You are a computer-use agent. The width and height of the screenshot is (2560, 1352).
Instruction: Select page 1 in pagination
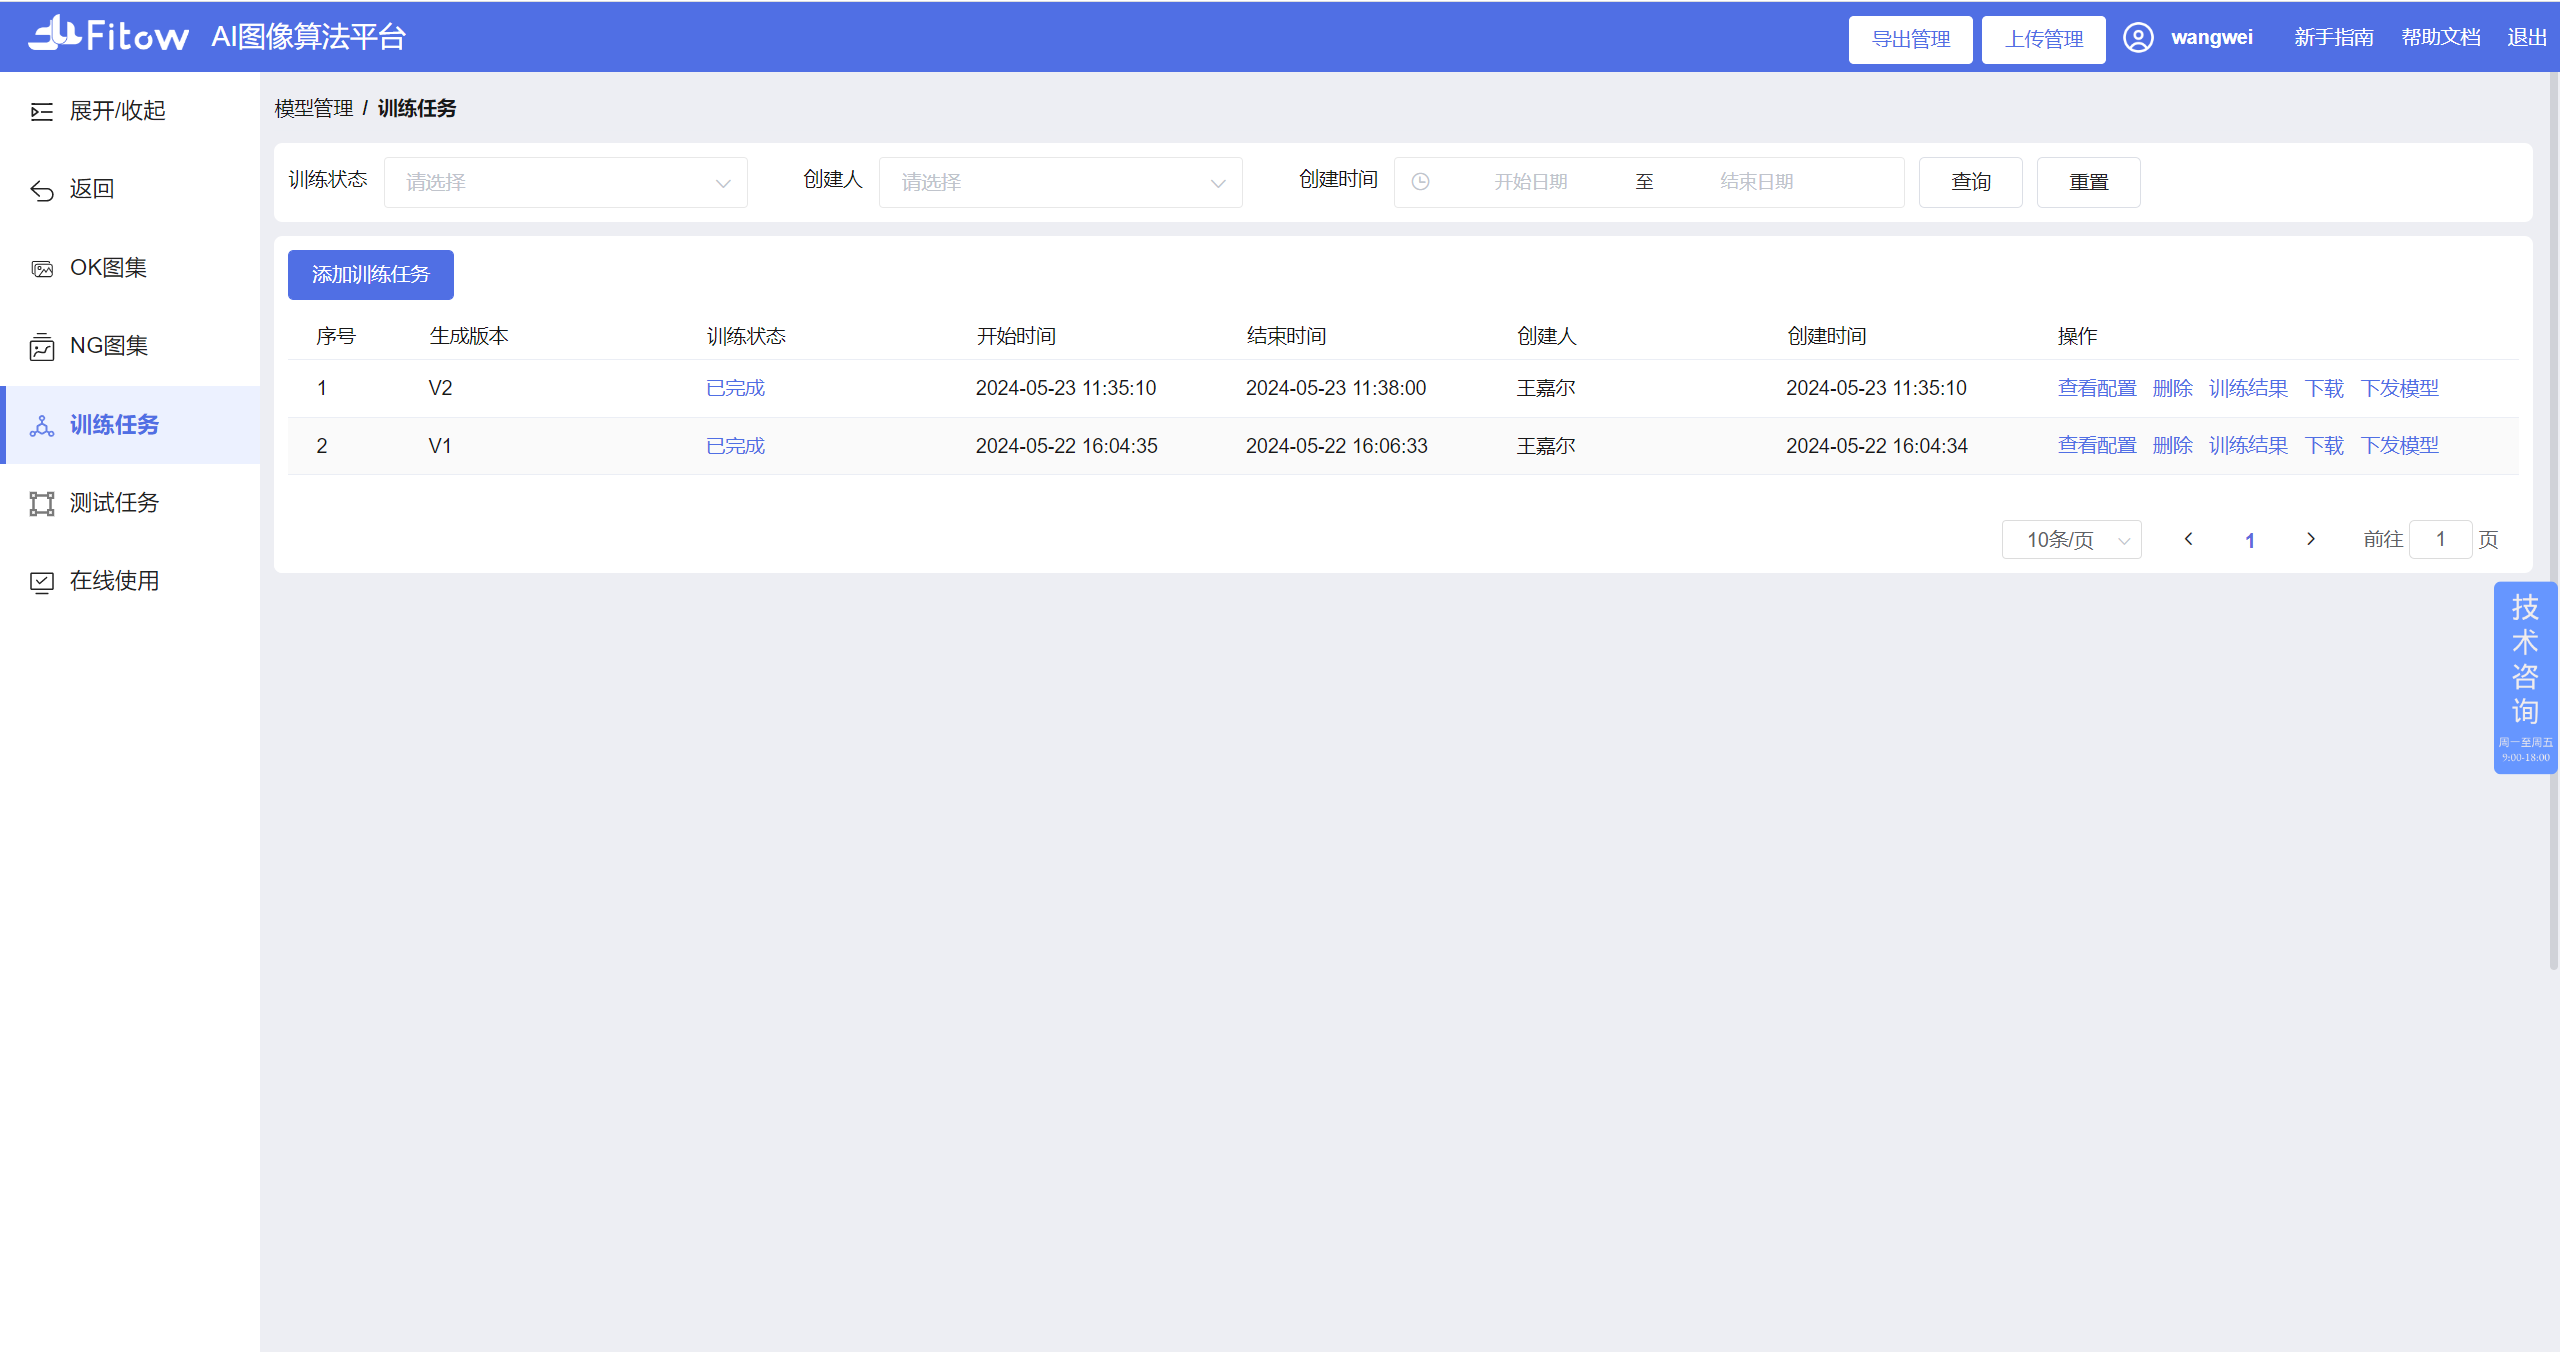pos(2250,540)
